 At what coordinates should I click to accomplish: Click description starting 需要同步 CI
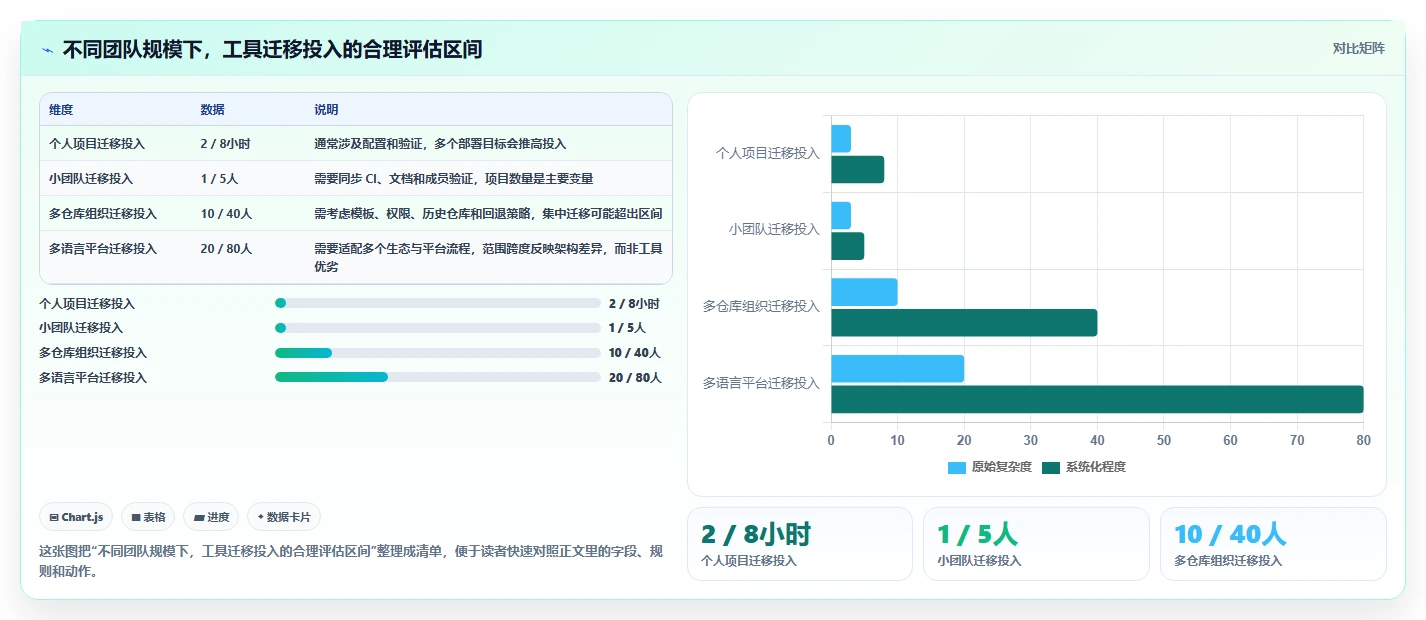pyautogui.click(x=453, y=179)
